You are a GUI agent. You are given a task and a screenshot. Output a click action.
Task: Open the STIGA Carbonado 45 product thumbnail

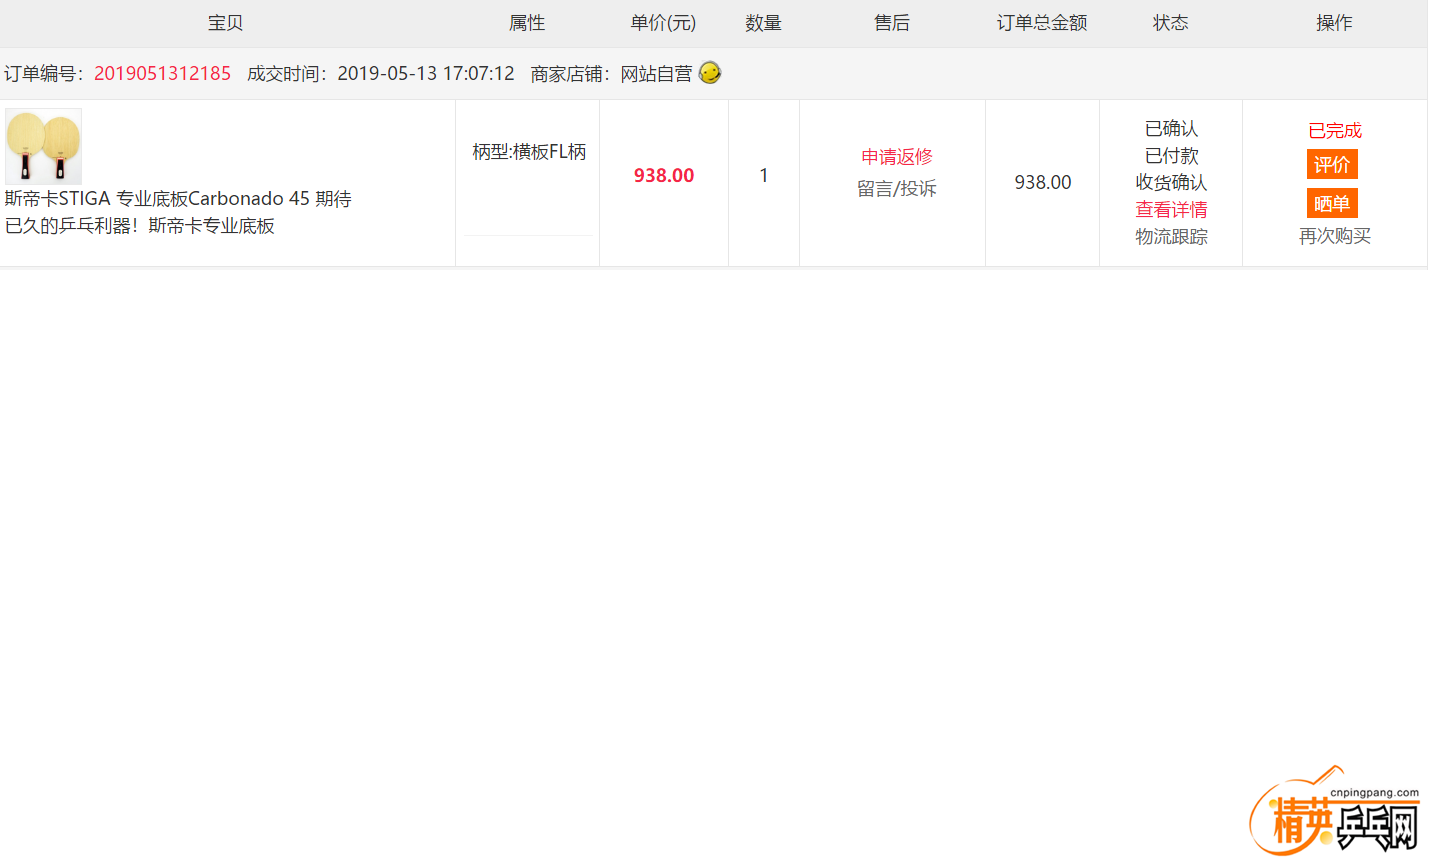(x=43, y=146)
